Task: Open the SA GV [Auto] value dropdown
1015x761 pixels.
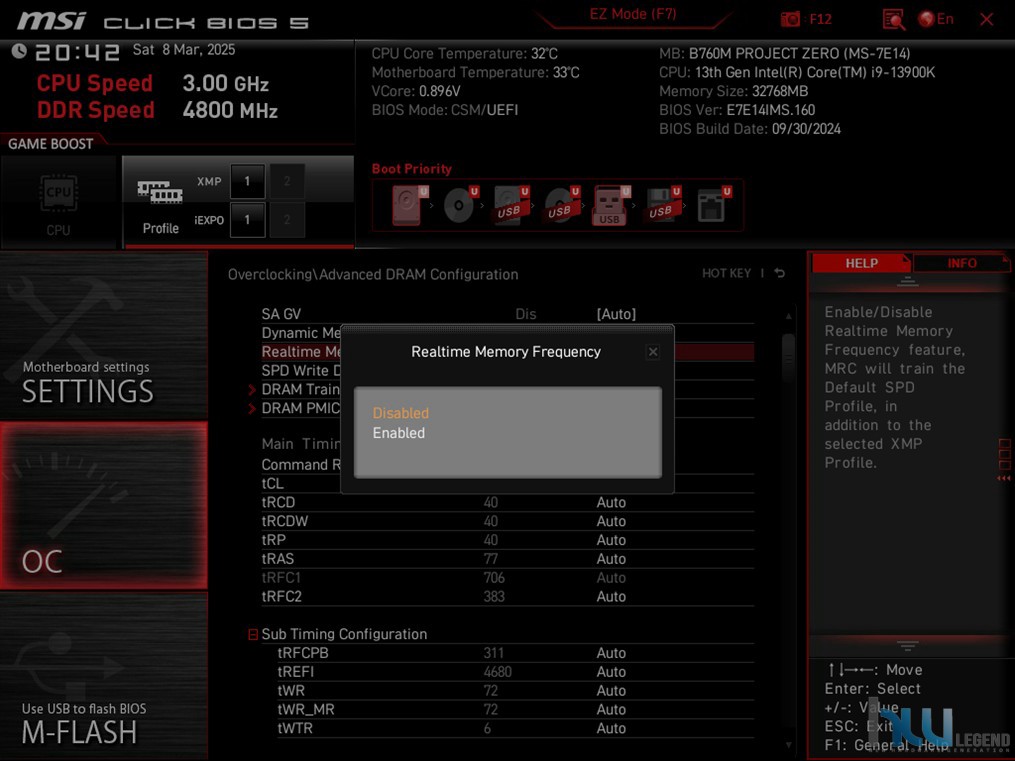Action: pos(616,314)
